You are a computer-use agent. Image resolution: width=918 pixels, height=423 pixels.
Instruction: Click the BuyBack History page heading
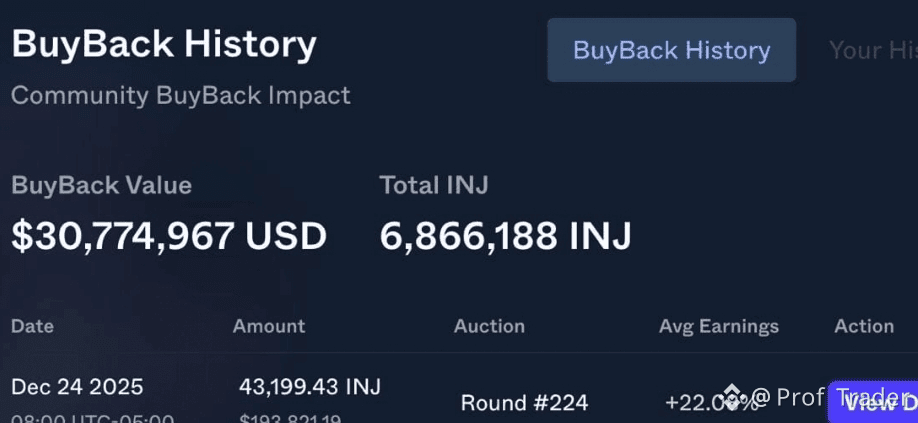coord(164,44)
